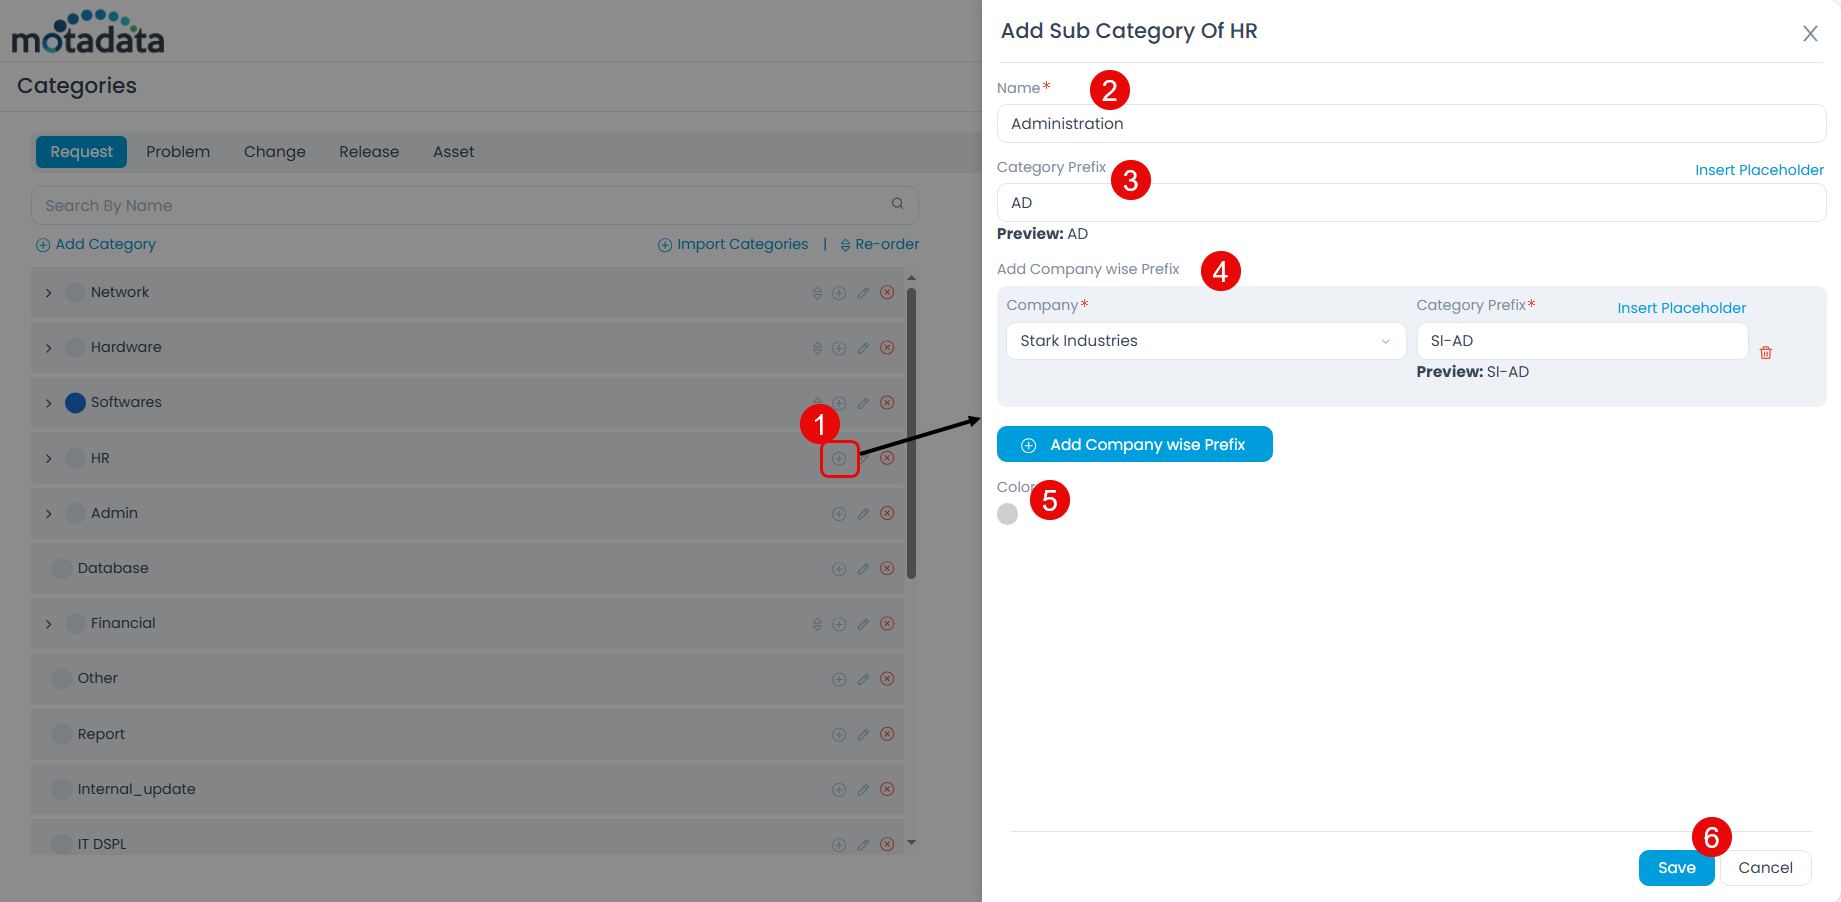
Task: Trigger the search magnifier in Search By Name
Action: pyautogui.click(x=897, y=204)
